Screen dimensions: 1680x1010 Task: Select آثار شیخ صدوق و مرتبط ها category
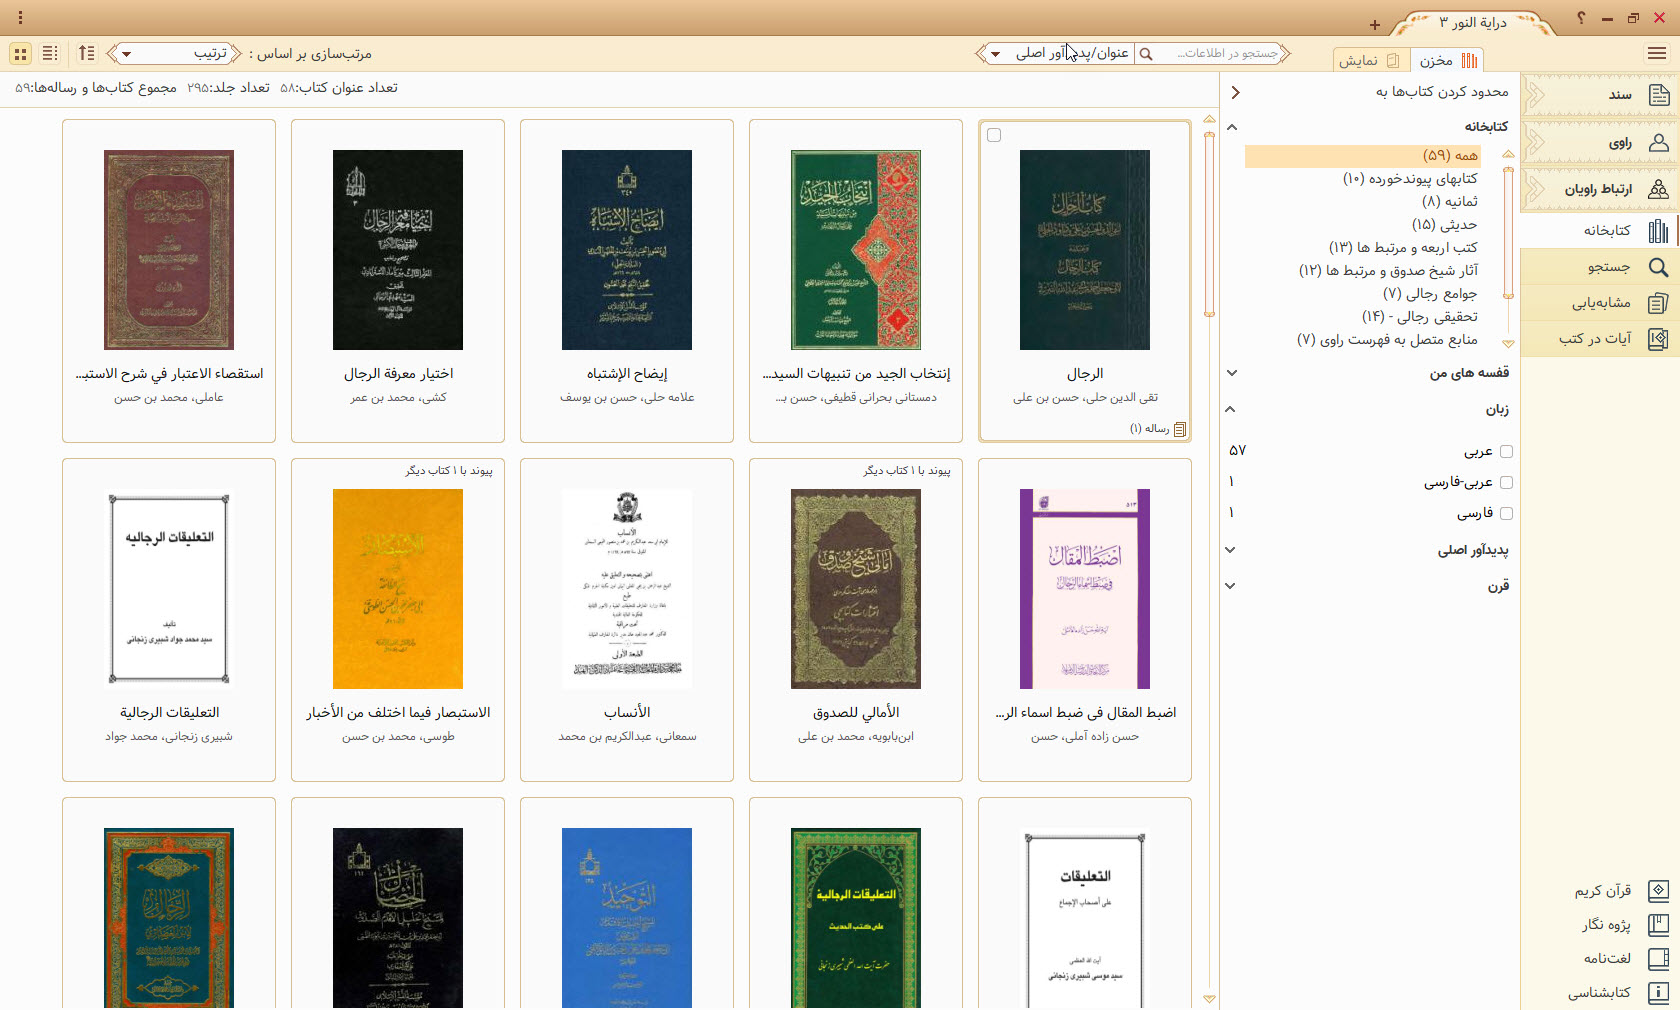click(1388, 271)
